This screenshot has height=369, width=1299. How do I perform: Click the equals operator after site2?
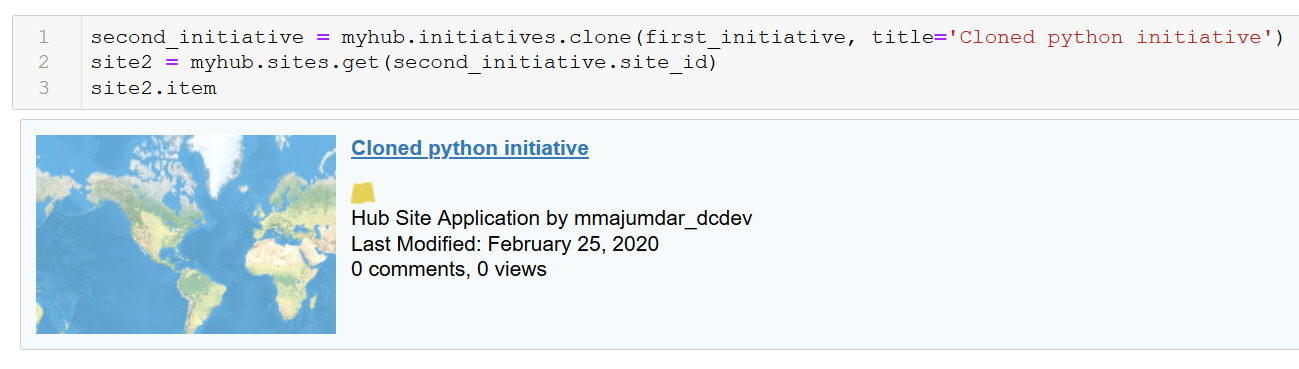(172, 63)
